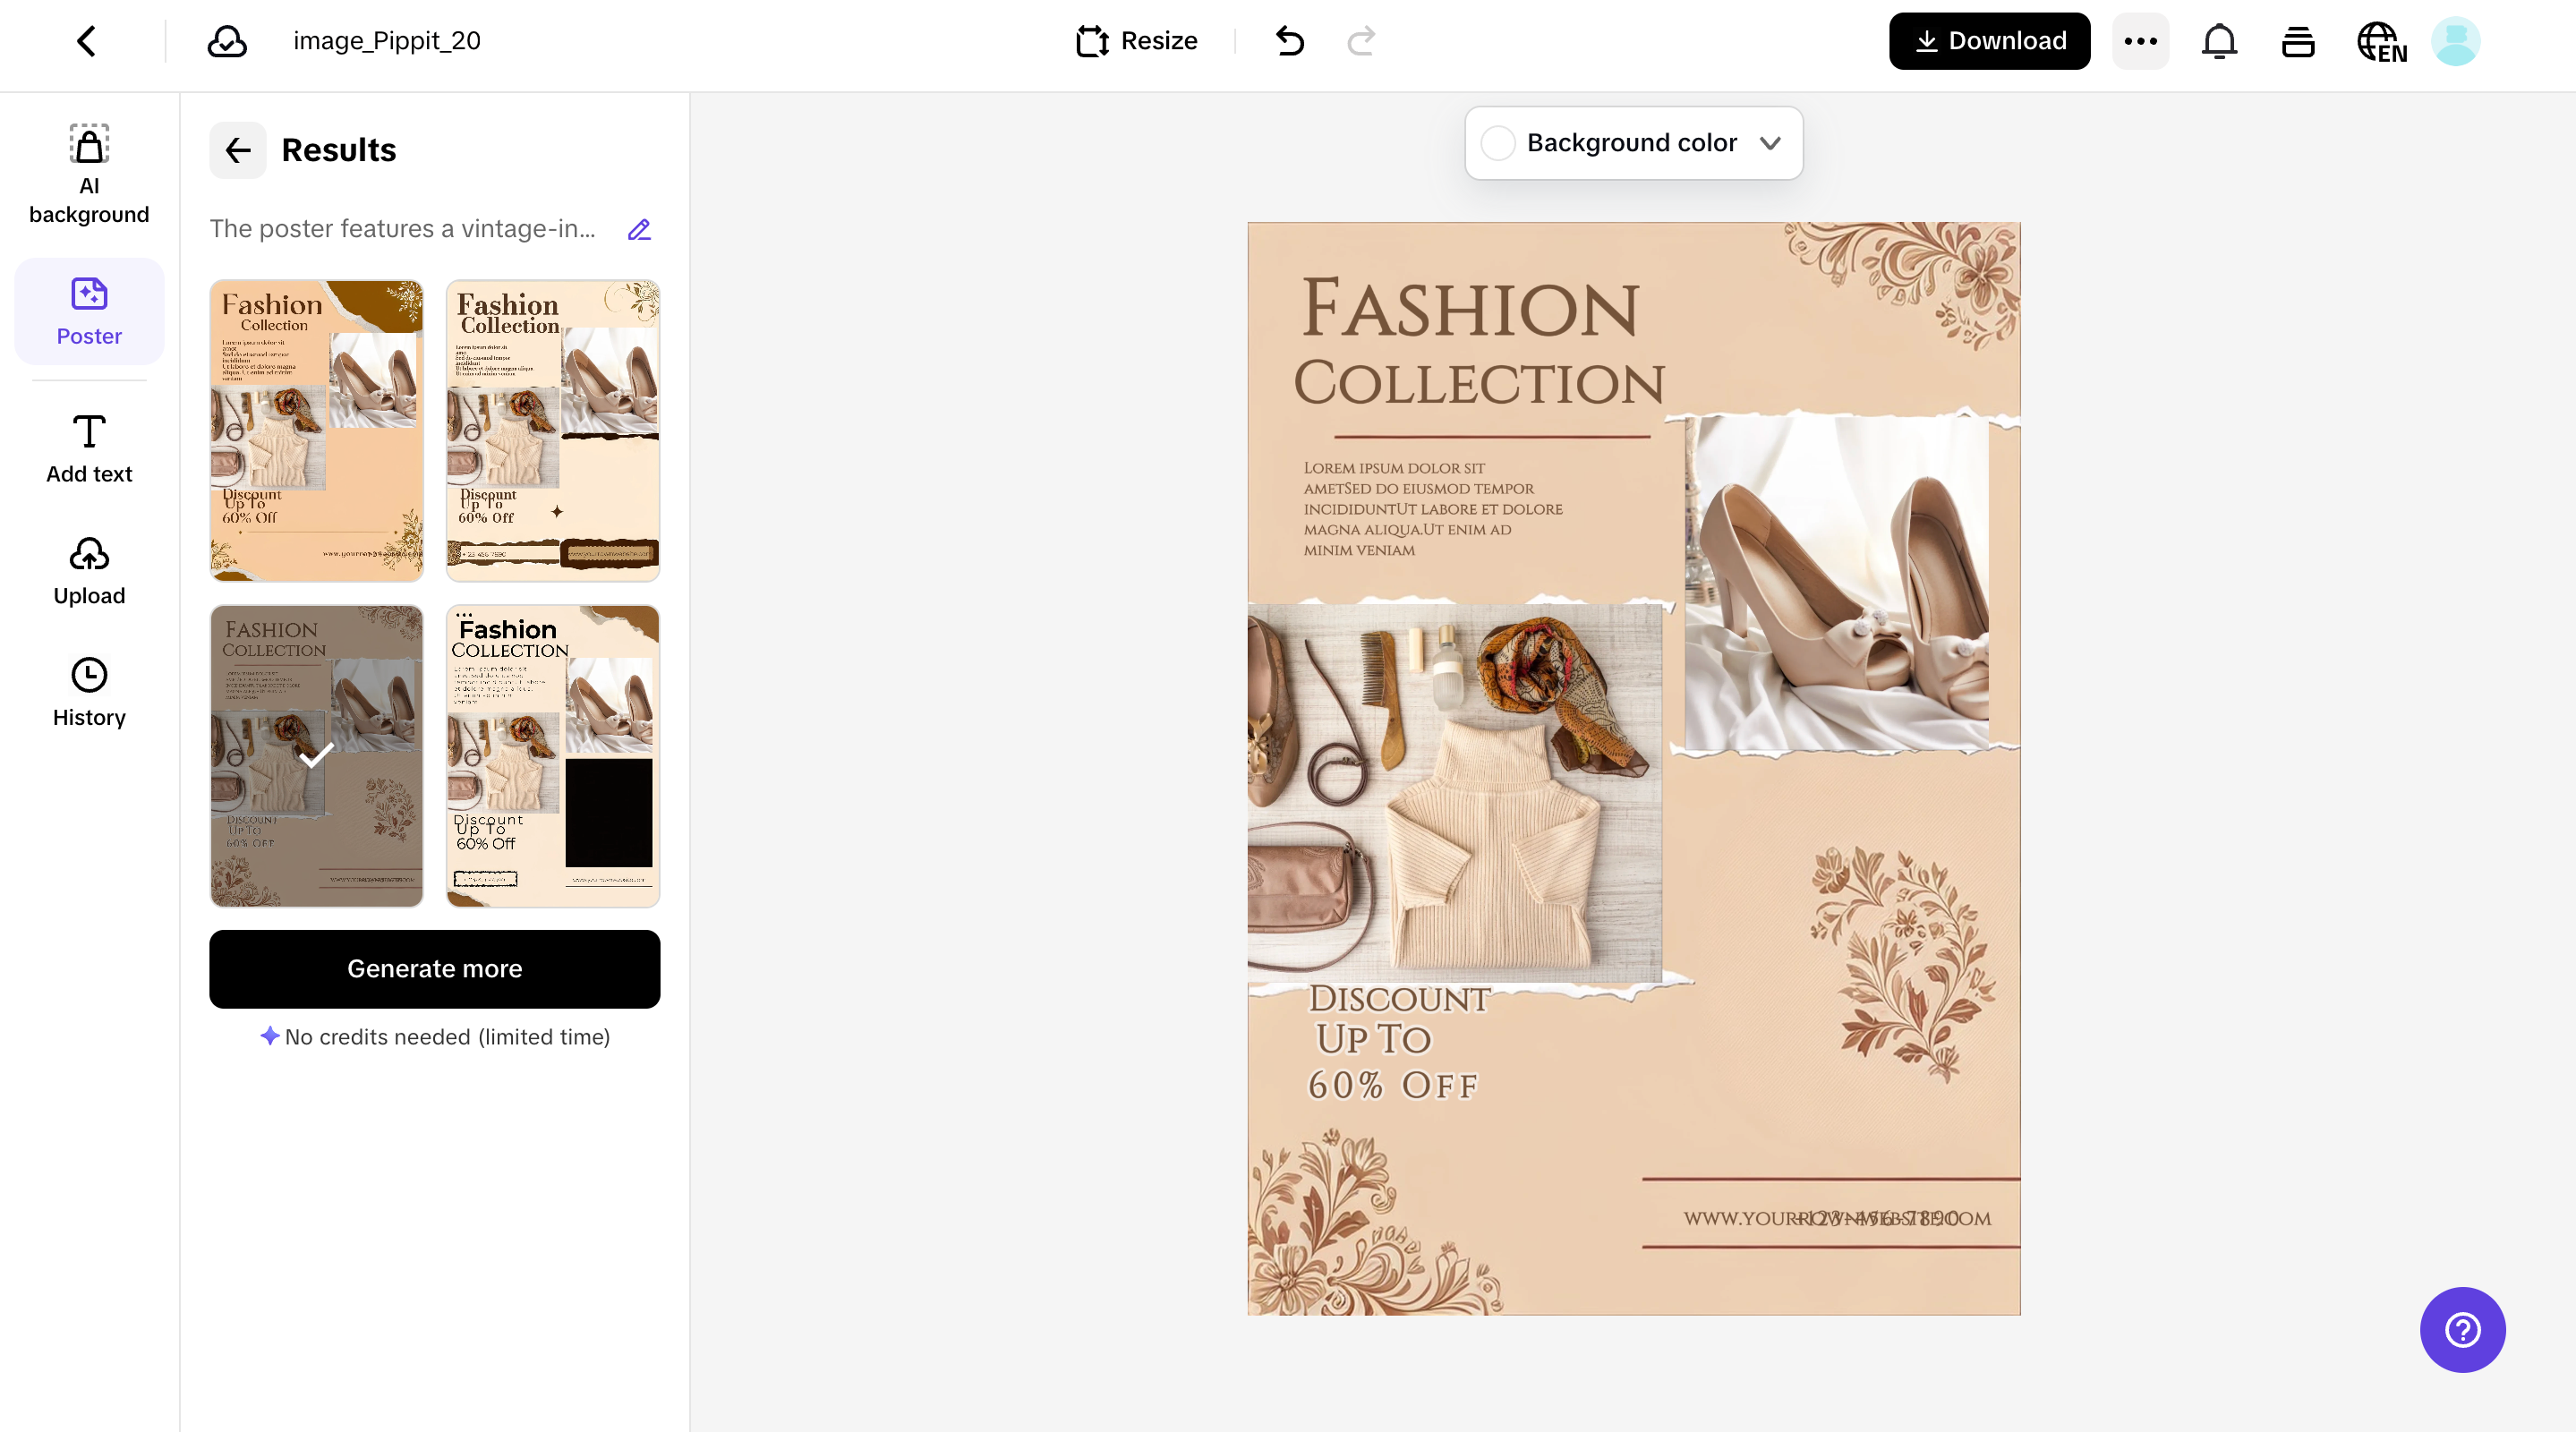Select the first poster result with brown torn corner
The height and width of the screenshot is (1432, 2576).
tap(316, 431)
